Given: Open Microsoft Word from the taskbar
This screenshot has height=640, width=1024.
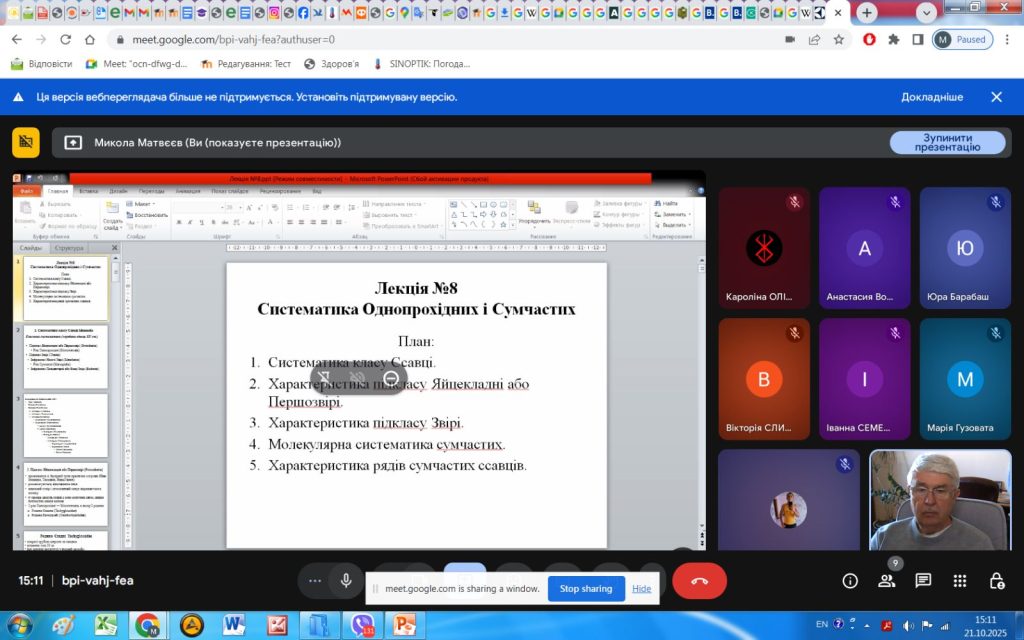Looking at the screenshot, I should tap(235, 625).
